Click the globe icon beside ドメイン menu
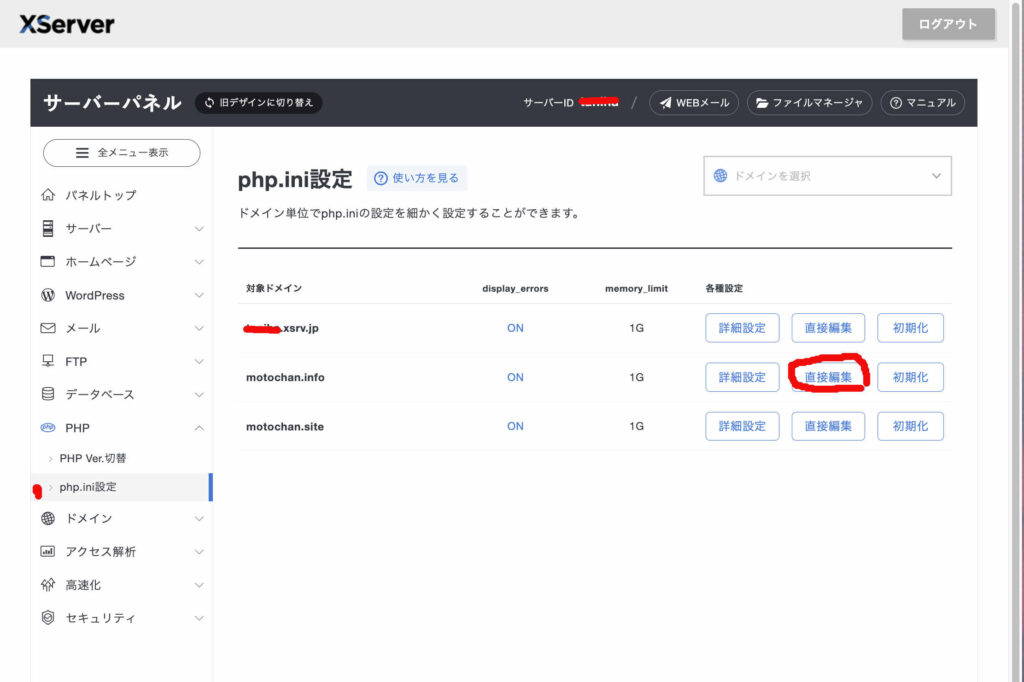The width and height of the screenshot is (1024, 682). click(48, 518)
